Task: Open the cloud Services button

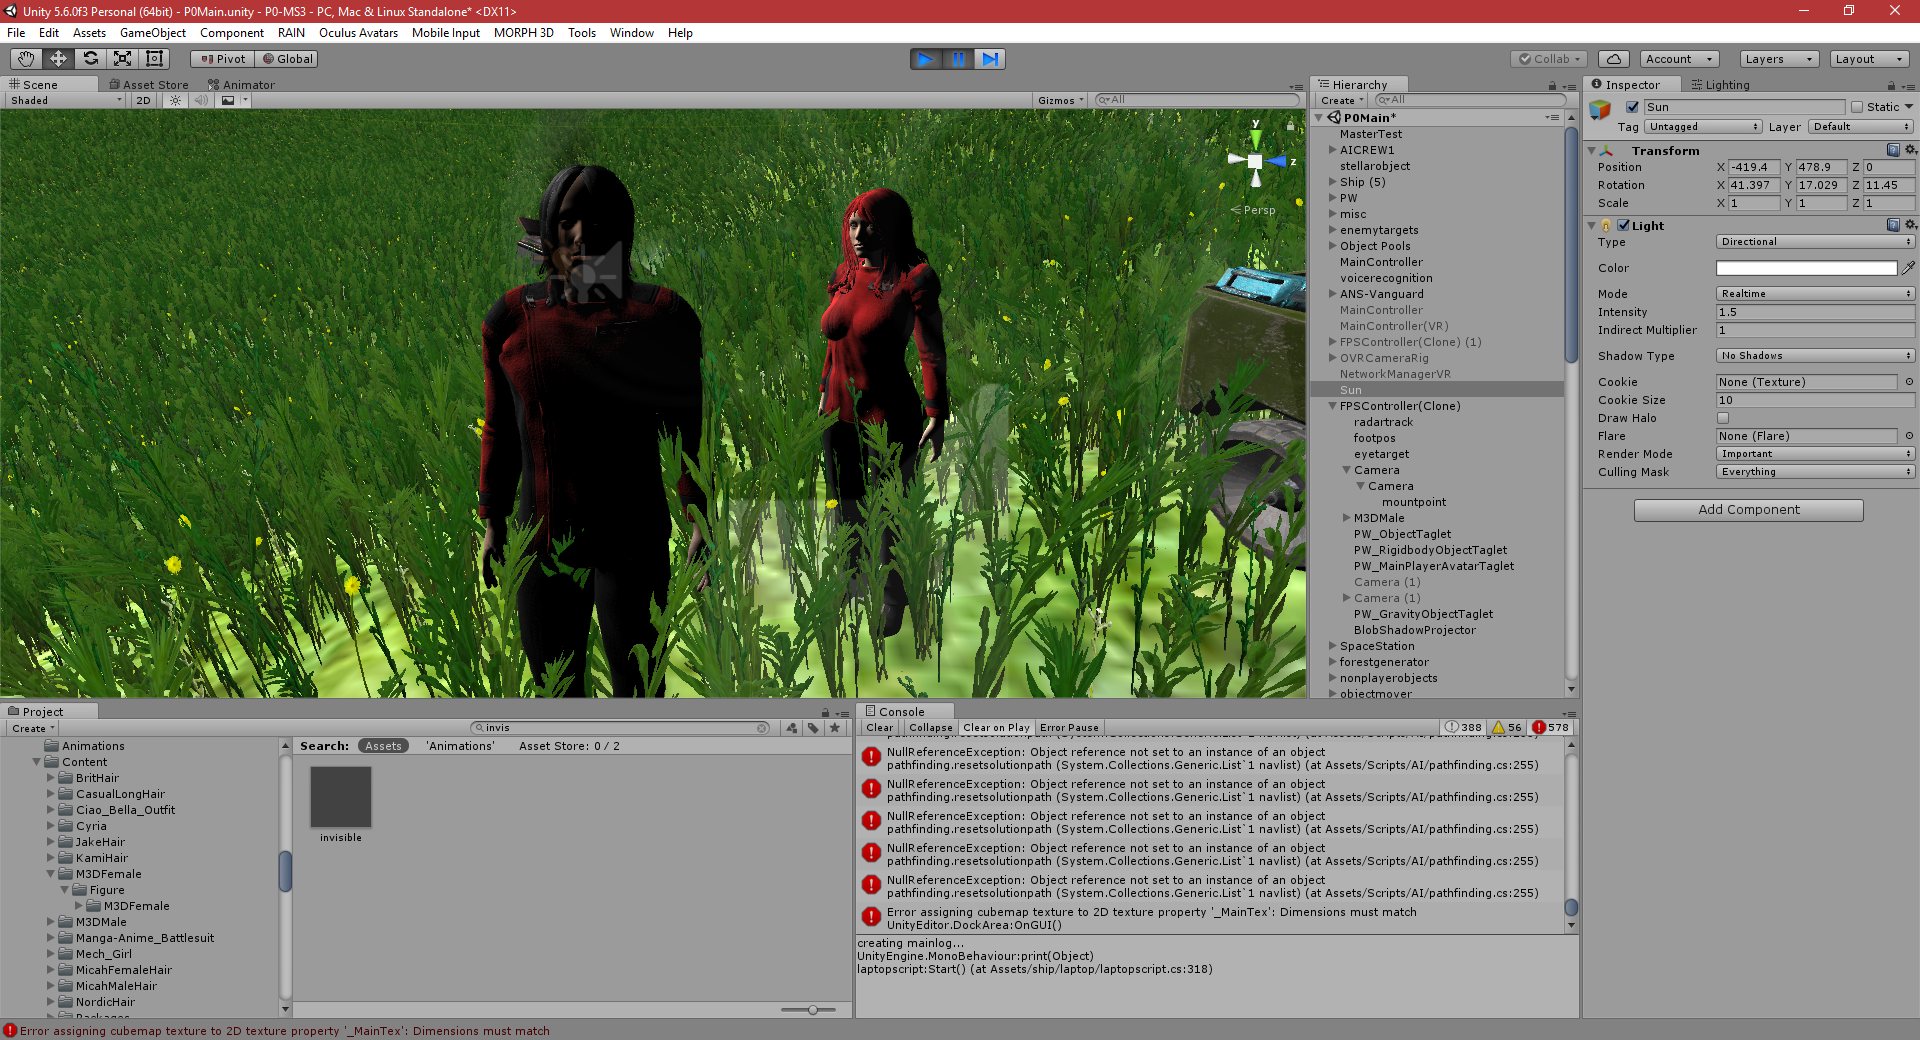Action: [x=1614, y=59]
